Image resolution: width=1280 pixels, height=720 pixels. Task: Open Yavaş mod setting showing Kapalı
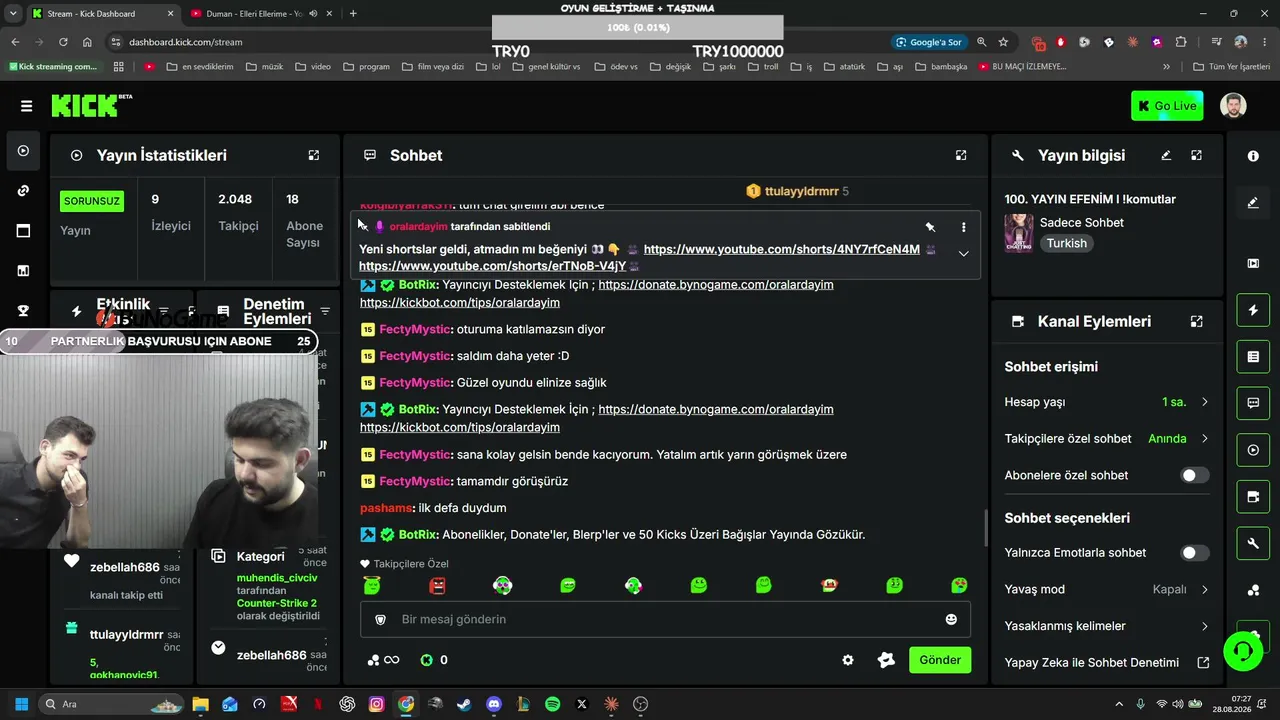click(1107, 589)
